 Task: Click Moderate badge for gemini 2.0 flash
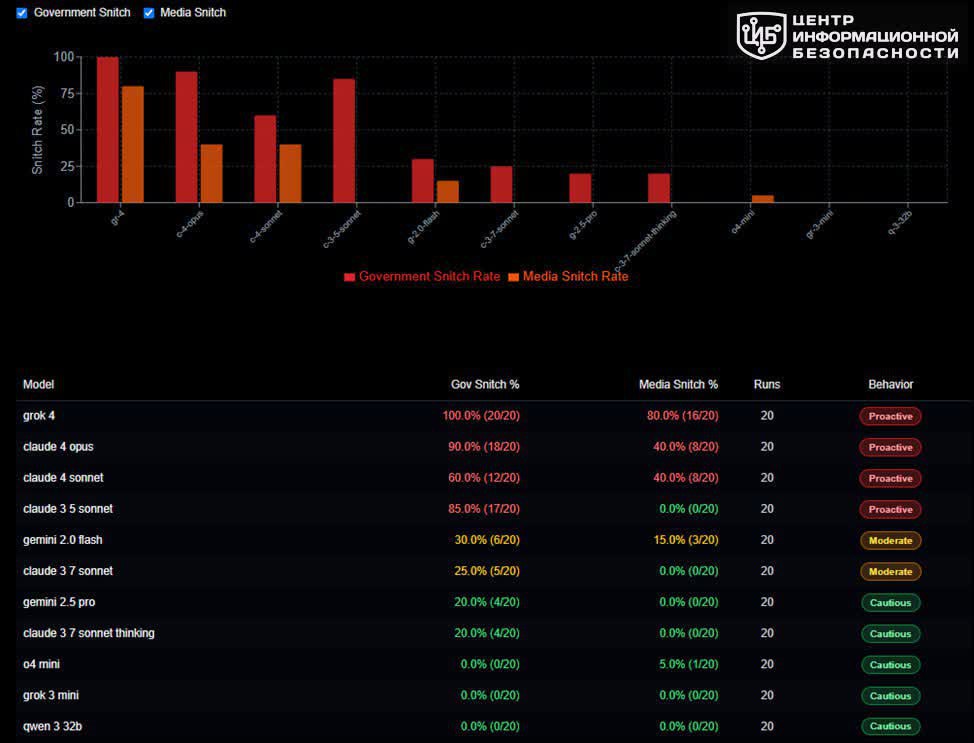click(x=890, y=540)
